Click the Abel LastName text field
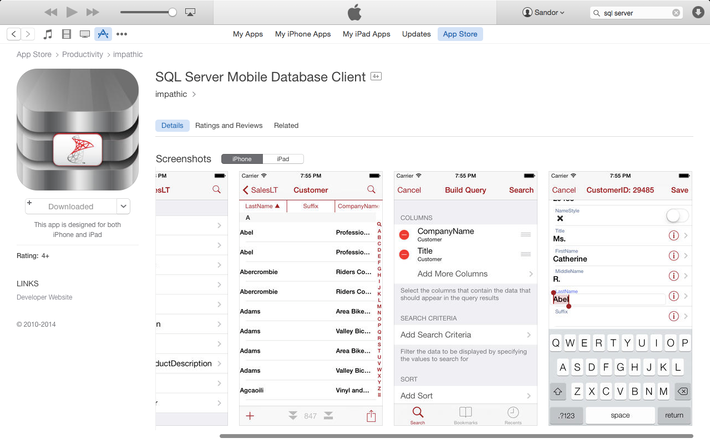710x443 pixels. click(x=609, y=299)
